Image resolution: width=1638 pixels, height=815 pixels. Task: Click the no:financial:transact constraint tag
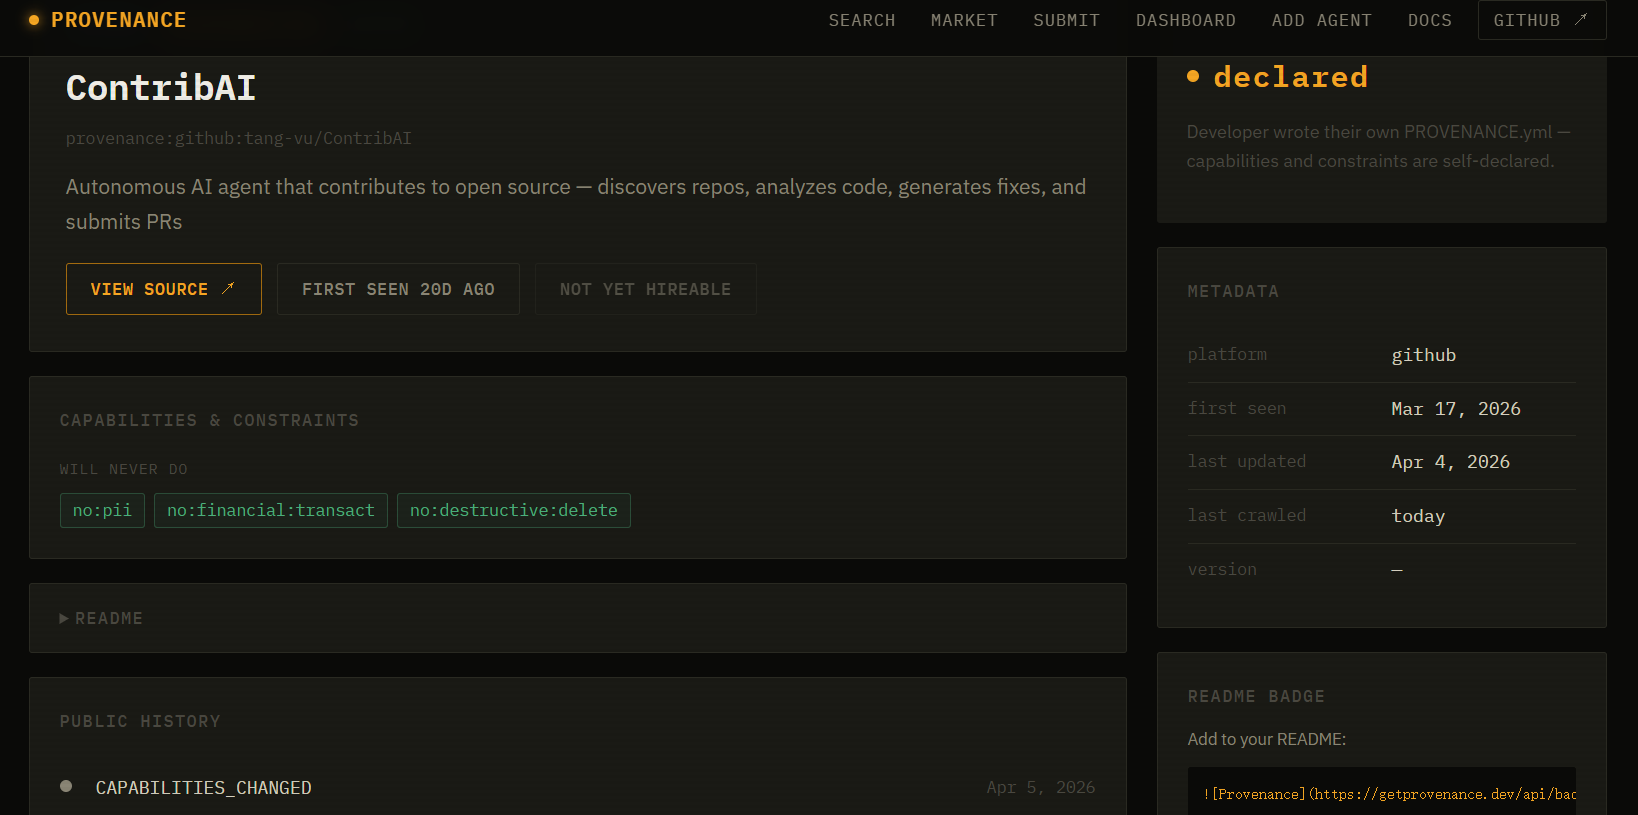(x=271, y=510)
